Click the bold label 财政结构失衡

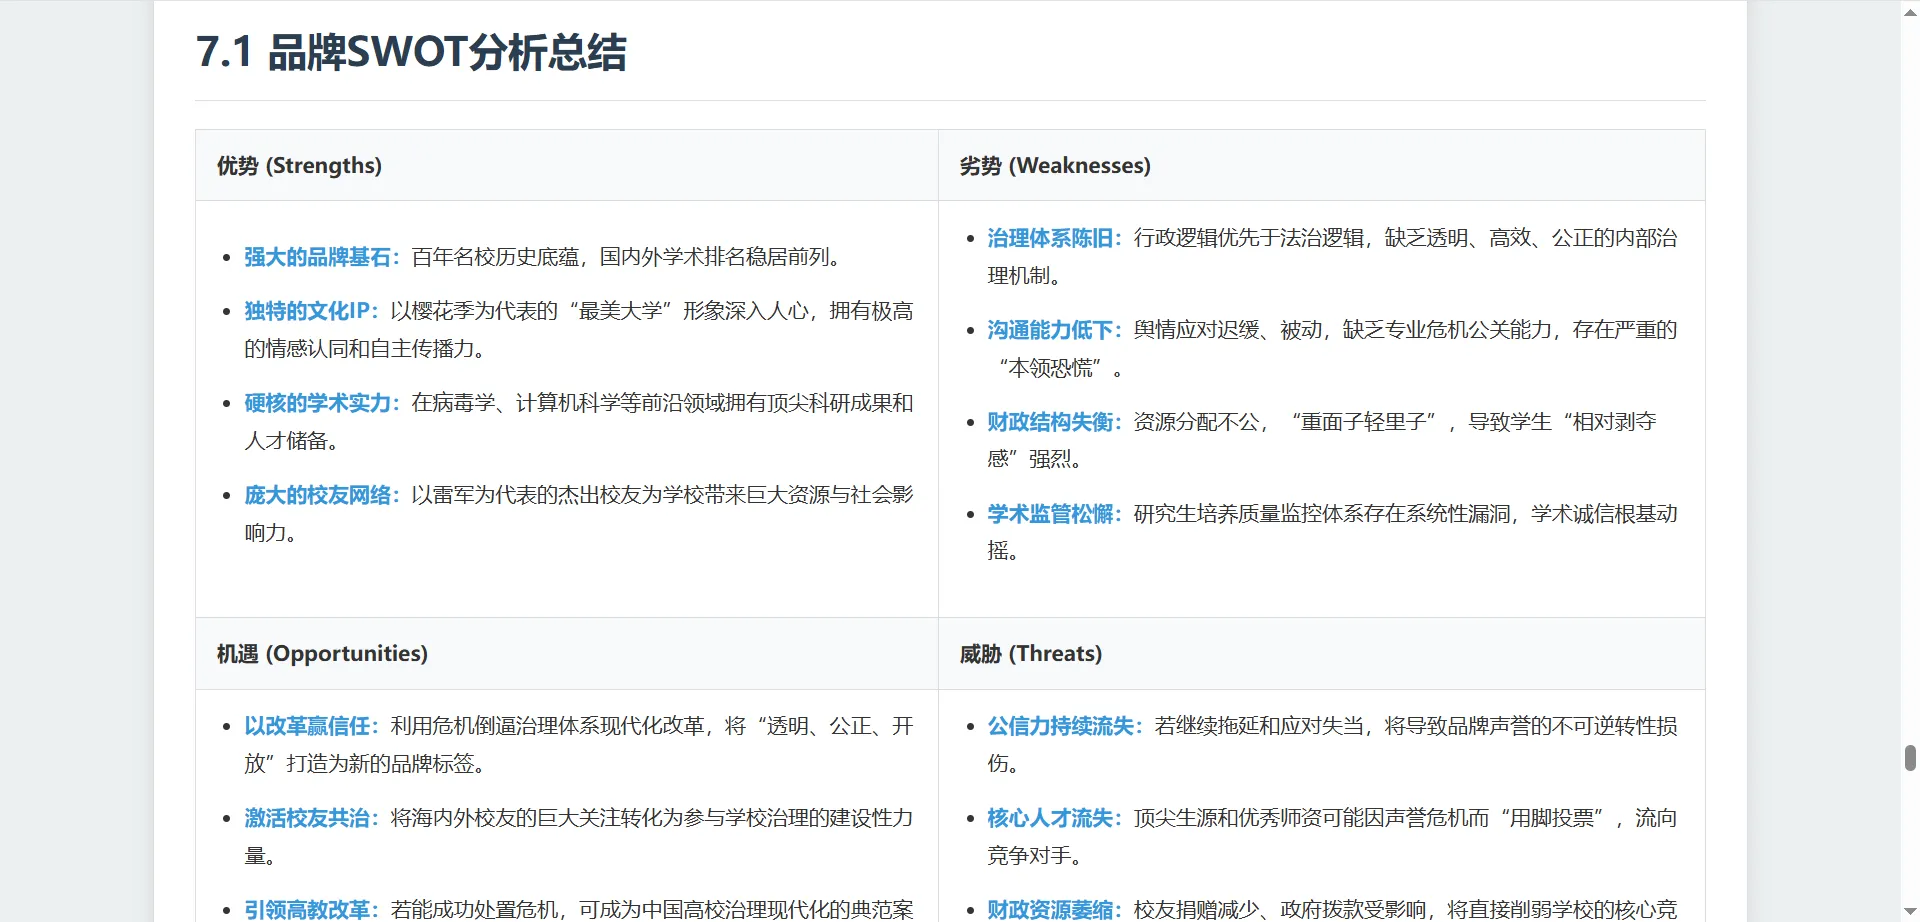click(1050, 423)
